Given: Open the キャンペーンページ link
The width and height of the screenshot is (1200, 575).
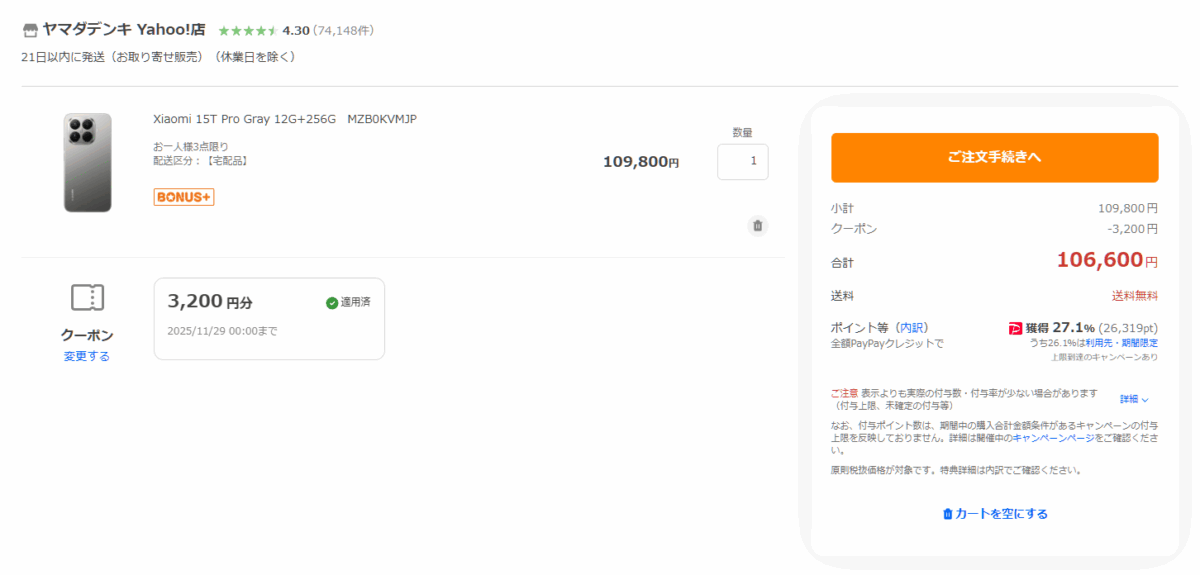Looking at the screenshot, I should 1053,438.
